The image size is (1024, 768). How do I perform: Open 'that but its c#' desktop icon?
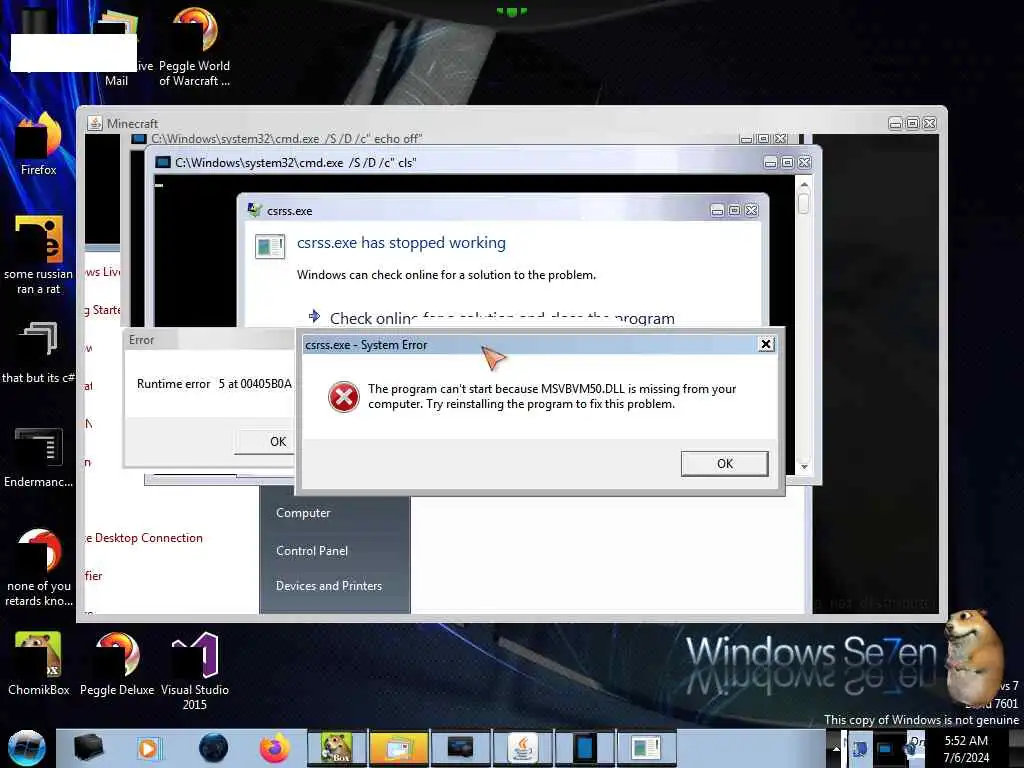[39, 353]
